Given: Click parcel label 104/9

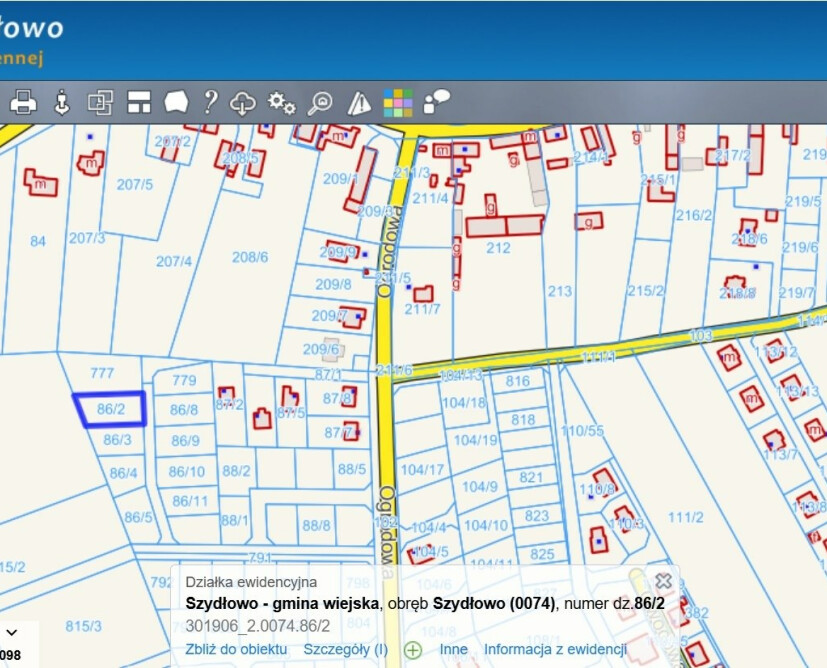Looking at the screenshot, I should pyautogui.click(x=479, y=487).
